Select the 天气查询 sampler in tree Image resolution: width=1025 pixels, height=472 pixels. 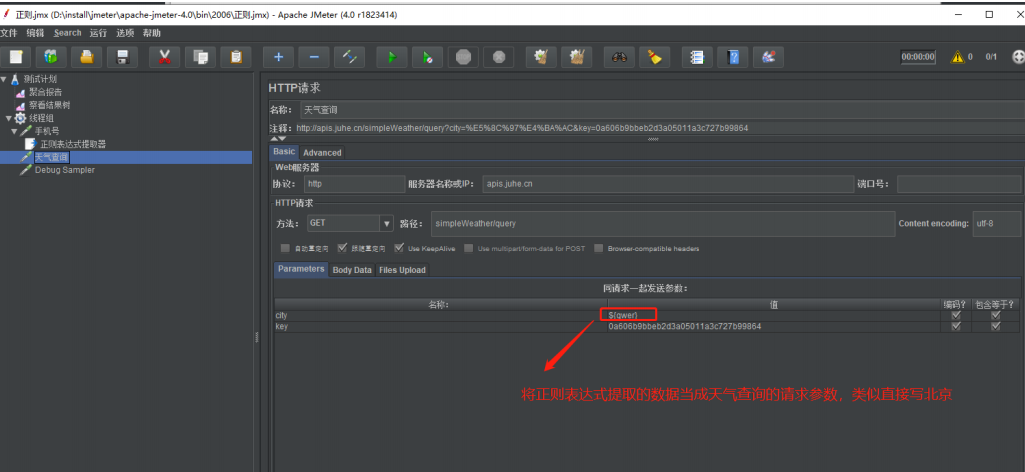51,157
